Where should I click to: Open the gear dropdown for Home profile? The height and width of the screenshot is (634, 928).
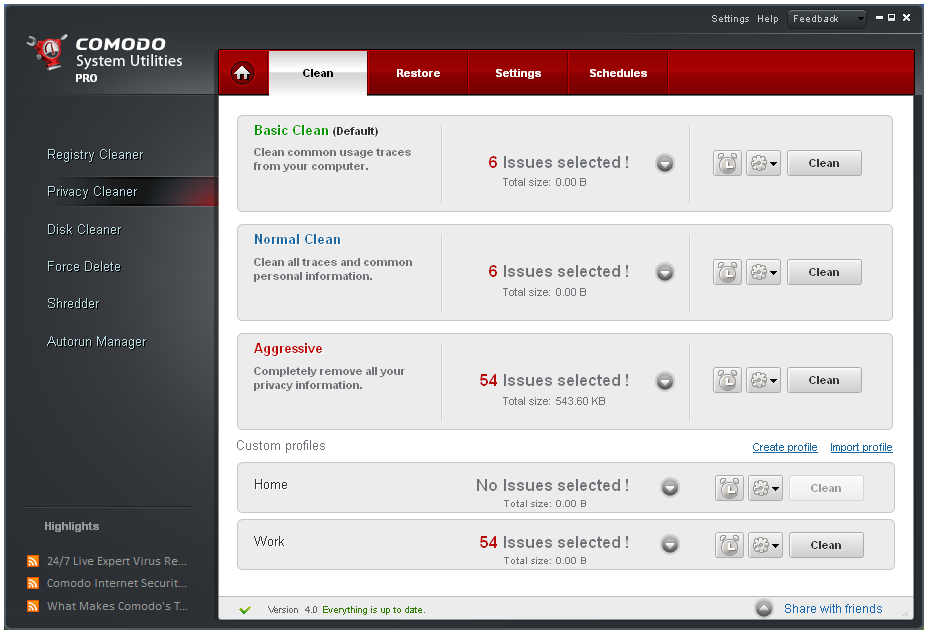[765, 487]
